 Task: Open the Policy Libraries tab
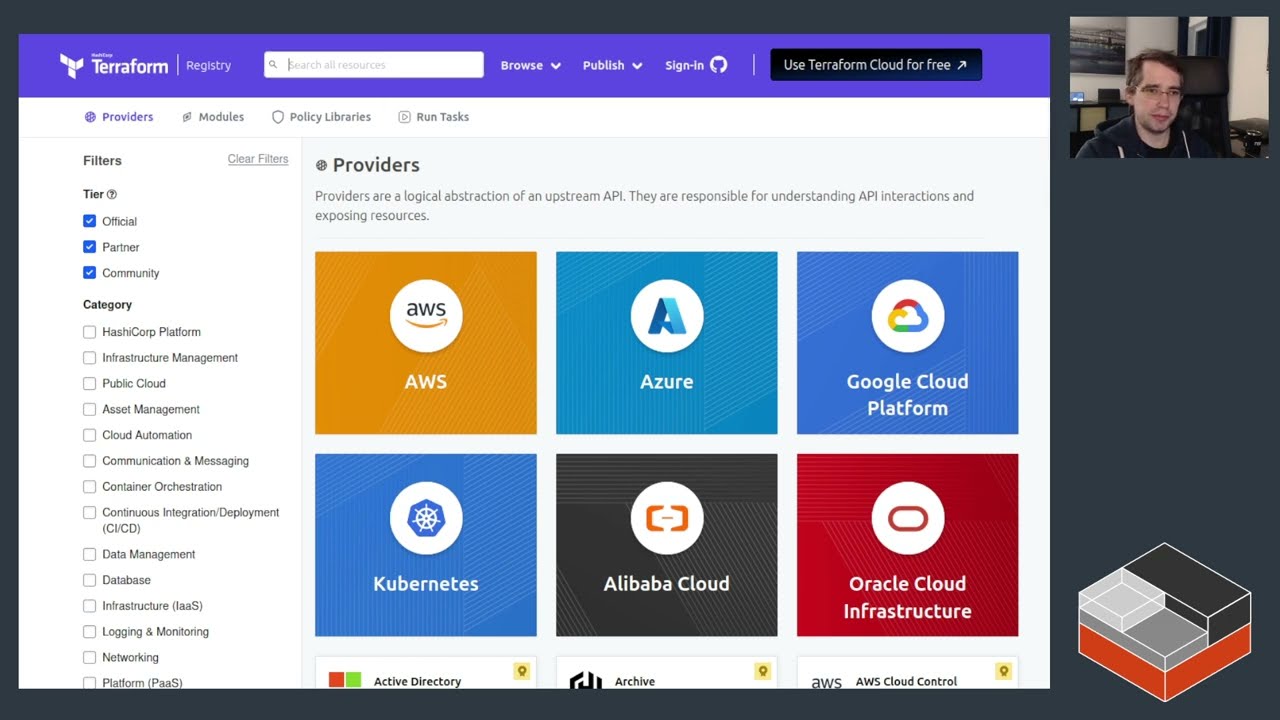(321, 117)
